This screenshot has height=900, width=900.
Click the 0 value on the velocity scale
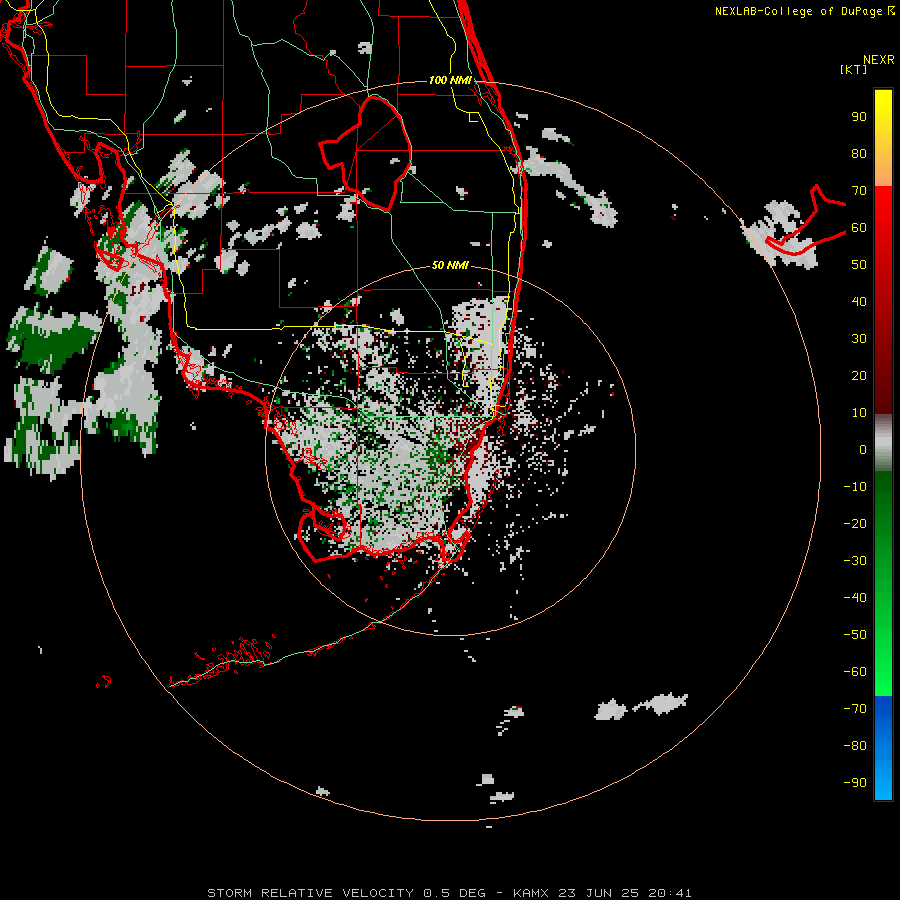tap(863, 450)
